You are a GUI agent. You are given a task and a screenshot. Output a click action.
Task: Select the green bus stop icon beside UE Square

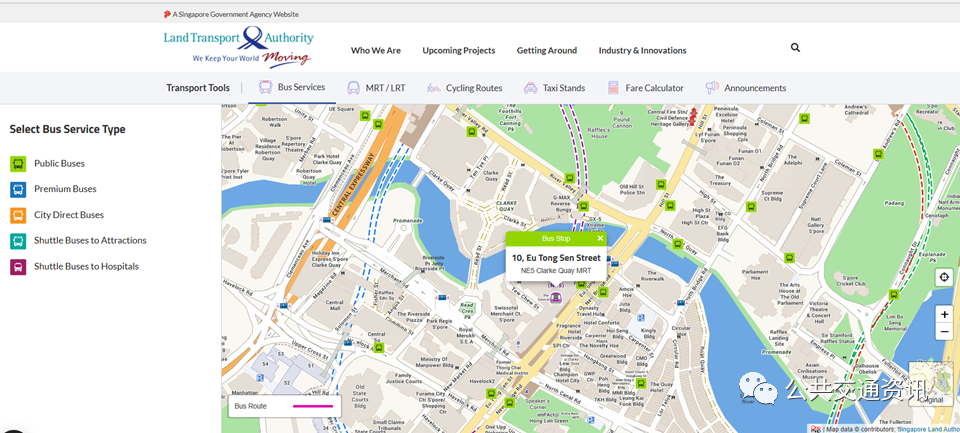[x=366, y=115]
